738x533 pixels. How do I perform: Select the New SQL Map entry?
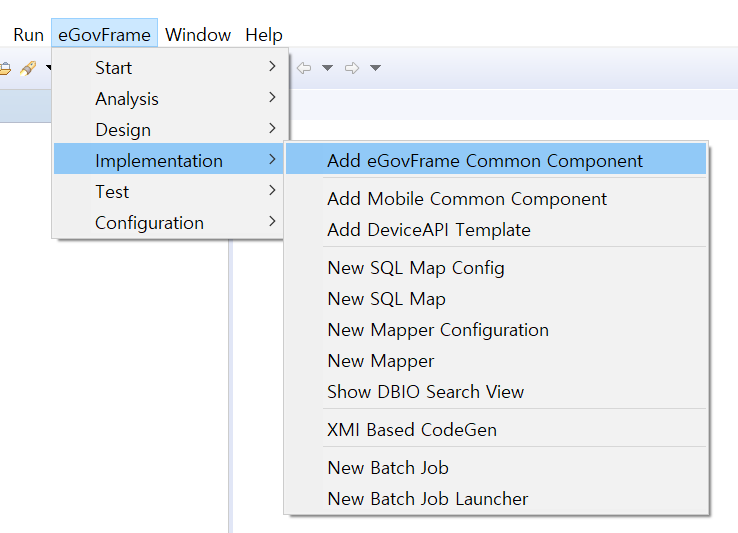[x=496, y=299]
